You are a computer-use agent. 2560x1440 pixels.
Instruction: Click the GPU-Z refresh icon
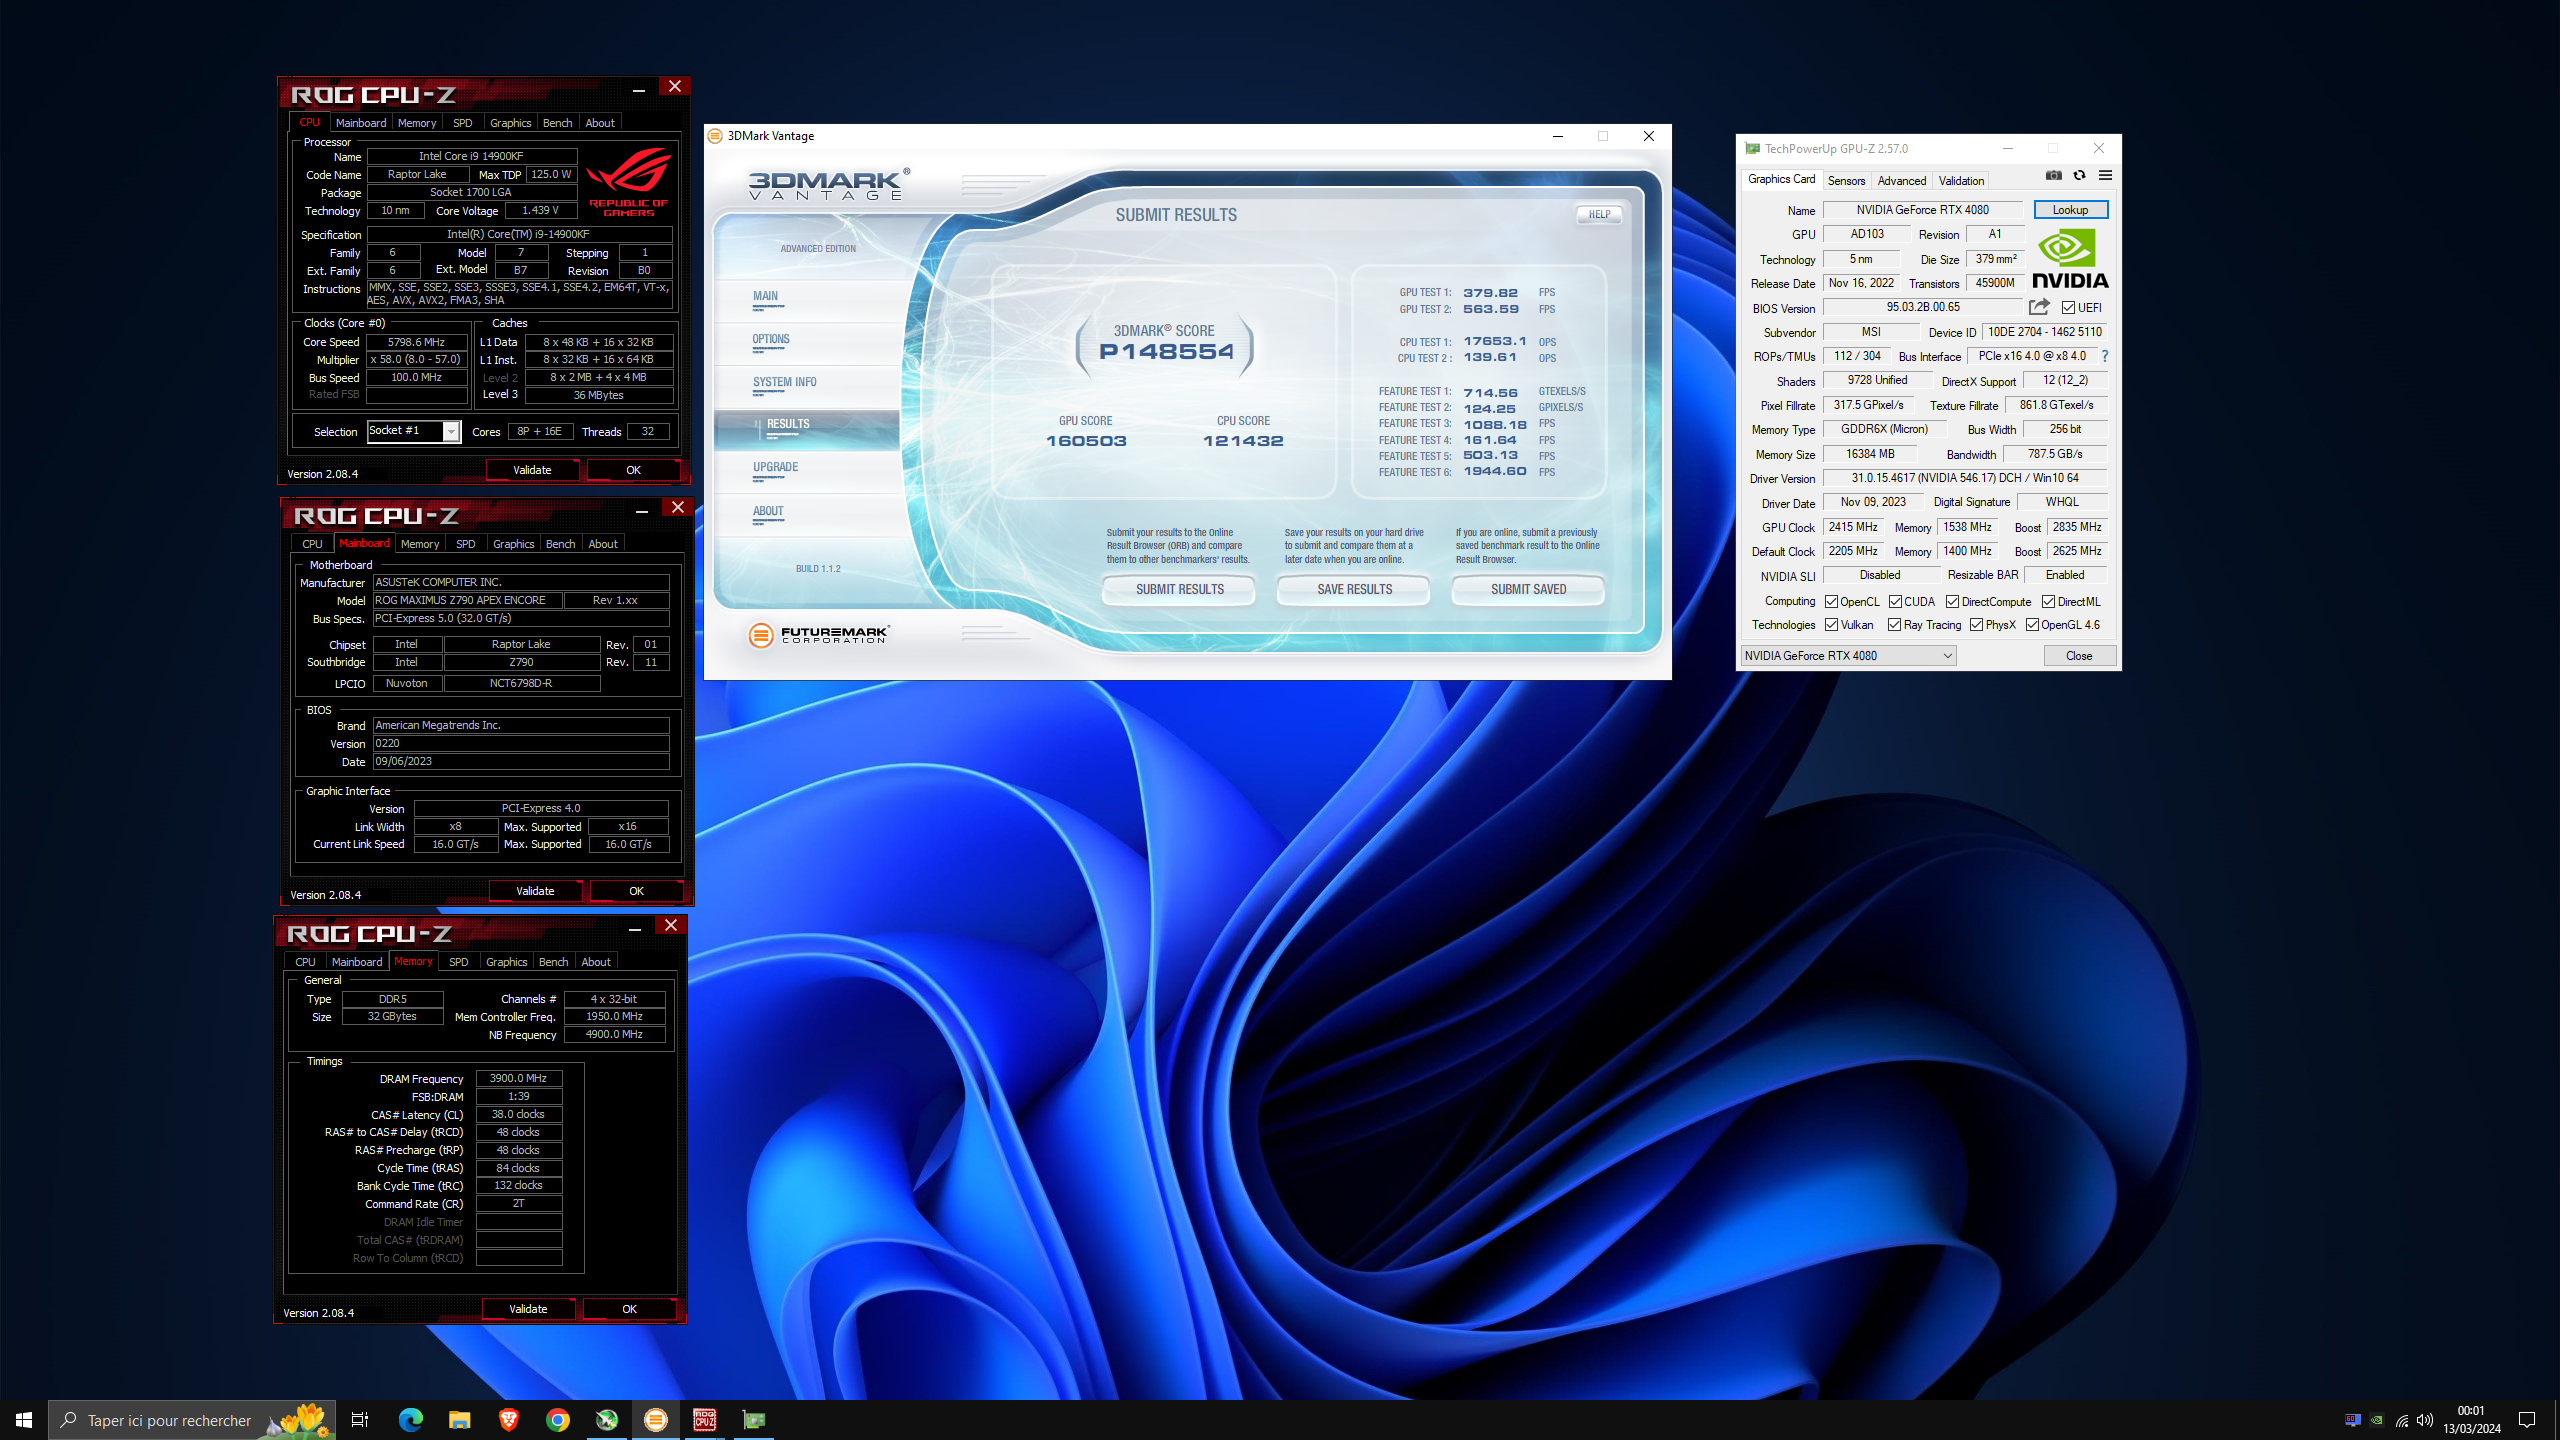click(x=2079, y=175)
